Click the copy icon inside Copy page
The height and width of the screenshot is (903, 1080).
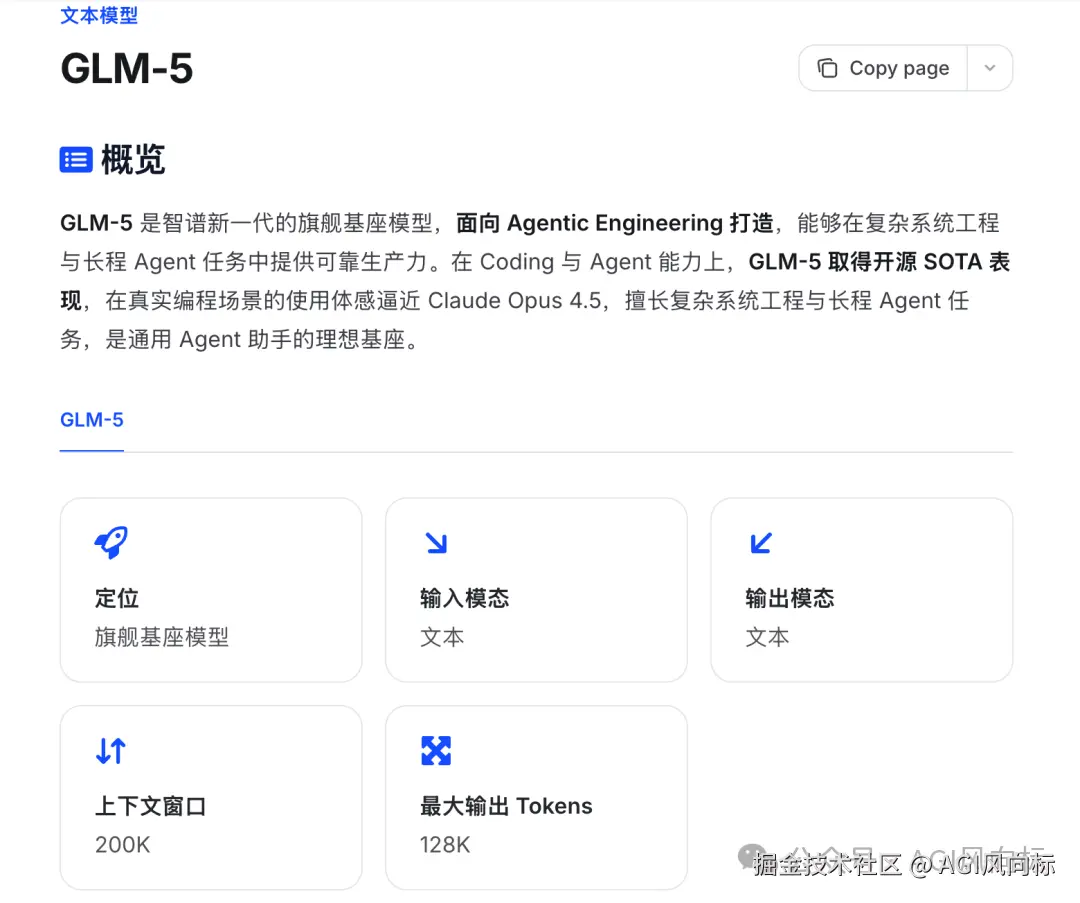coord(827,68)
